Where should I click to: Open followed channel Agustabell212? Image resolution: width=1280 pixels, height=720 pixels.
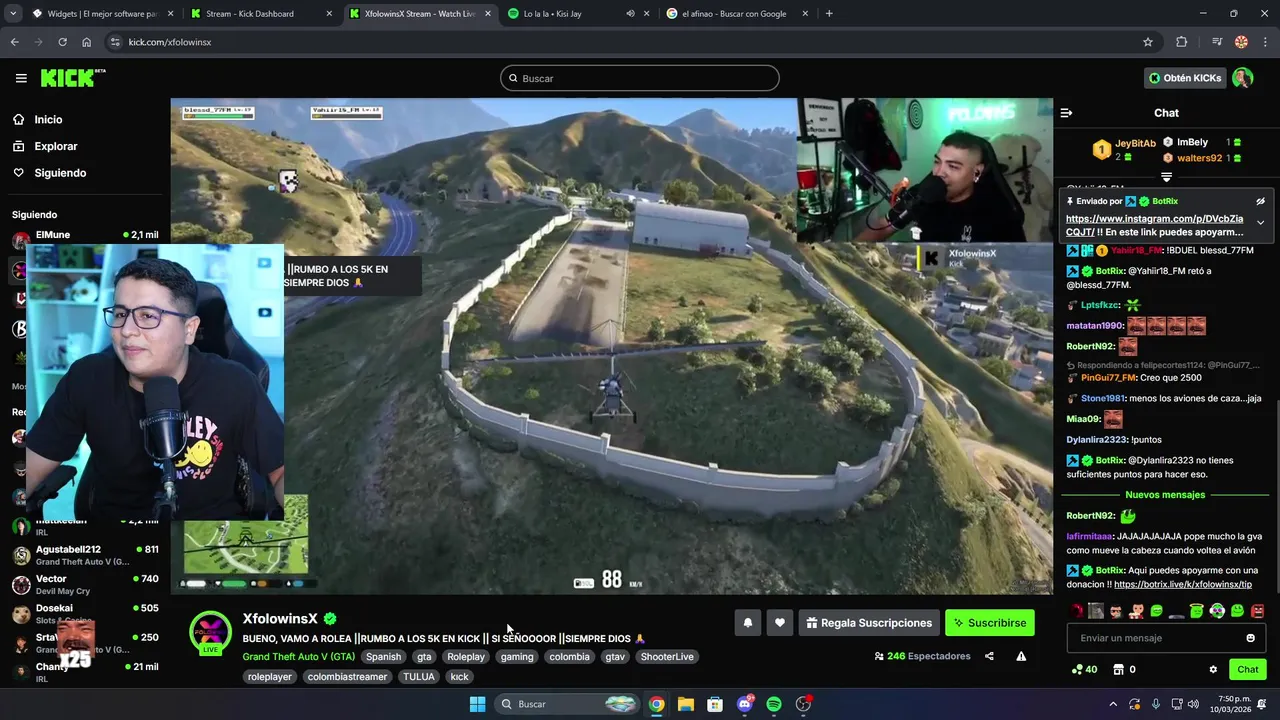pyautogui.click(x=85, y=555)
